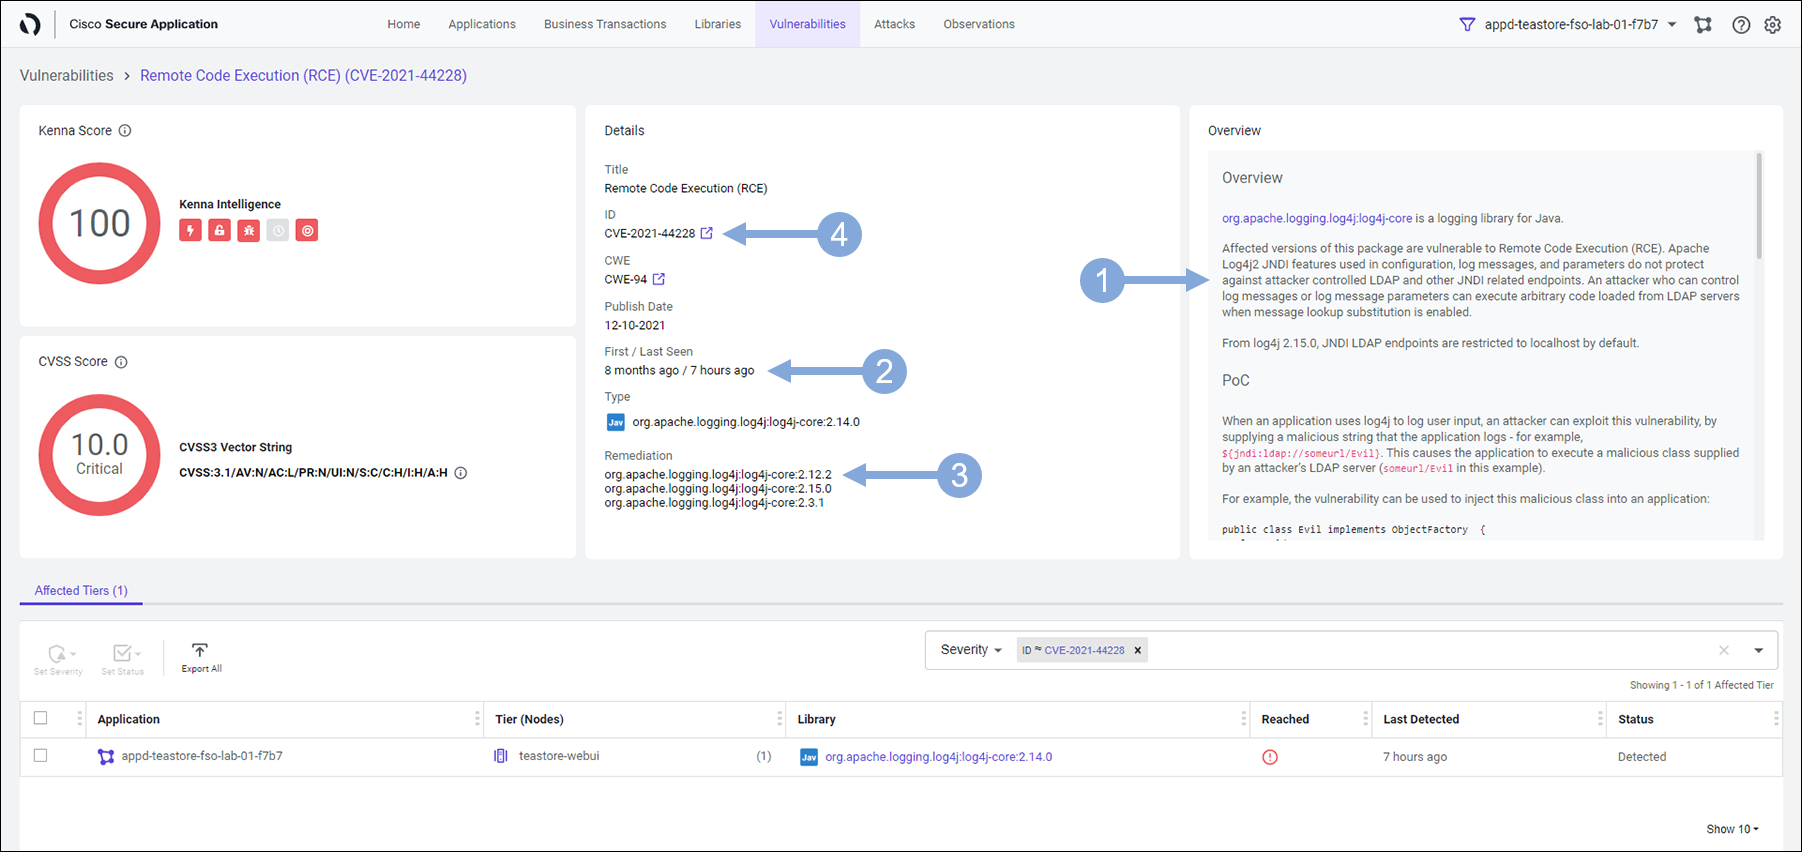1802x852 pixels.
Task: Open the settings gear icon
Action: coord(1773,25)
